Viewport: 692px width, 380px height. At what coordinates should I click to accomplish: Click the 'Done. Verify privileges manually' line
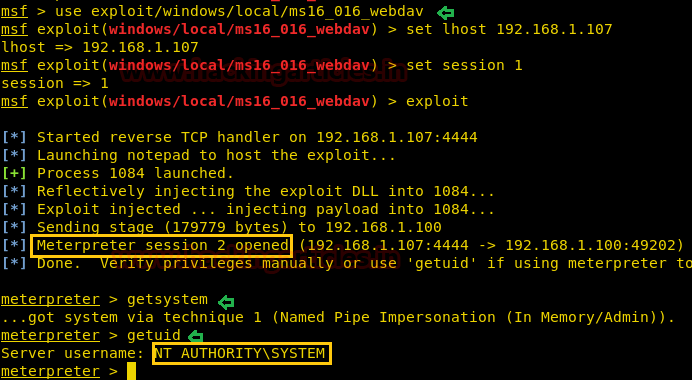[x=364, y=263]
